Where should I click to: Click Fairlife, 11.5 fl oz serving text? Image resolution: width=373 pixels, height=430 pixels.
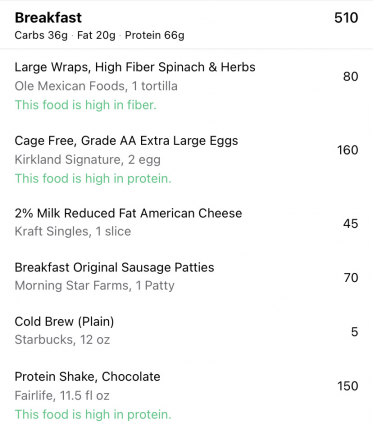(62, 396)
